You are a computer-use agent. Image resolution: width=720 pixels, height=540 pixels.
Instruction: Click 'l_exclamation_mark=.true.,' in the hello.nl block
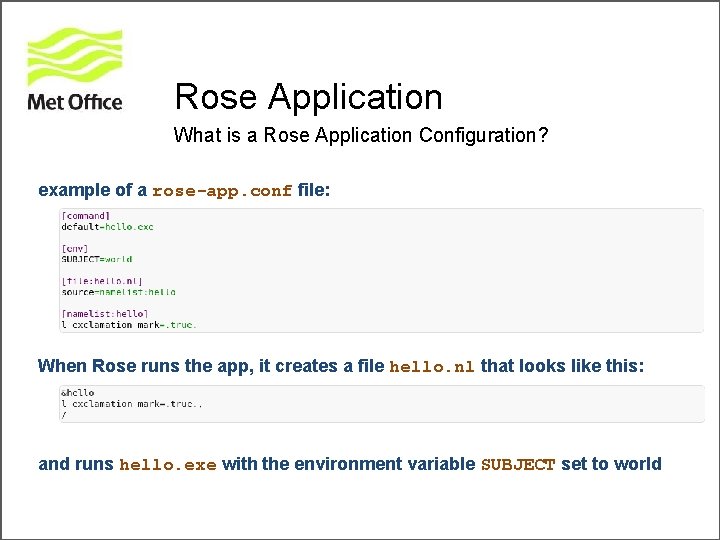pyautogui.click(x=132, y=404)
